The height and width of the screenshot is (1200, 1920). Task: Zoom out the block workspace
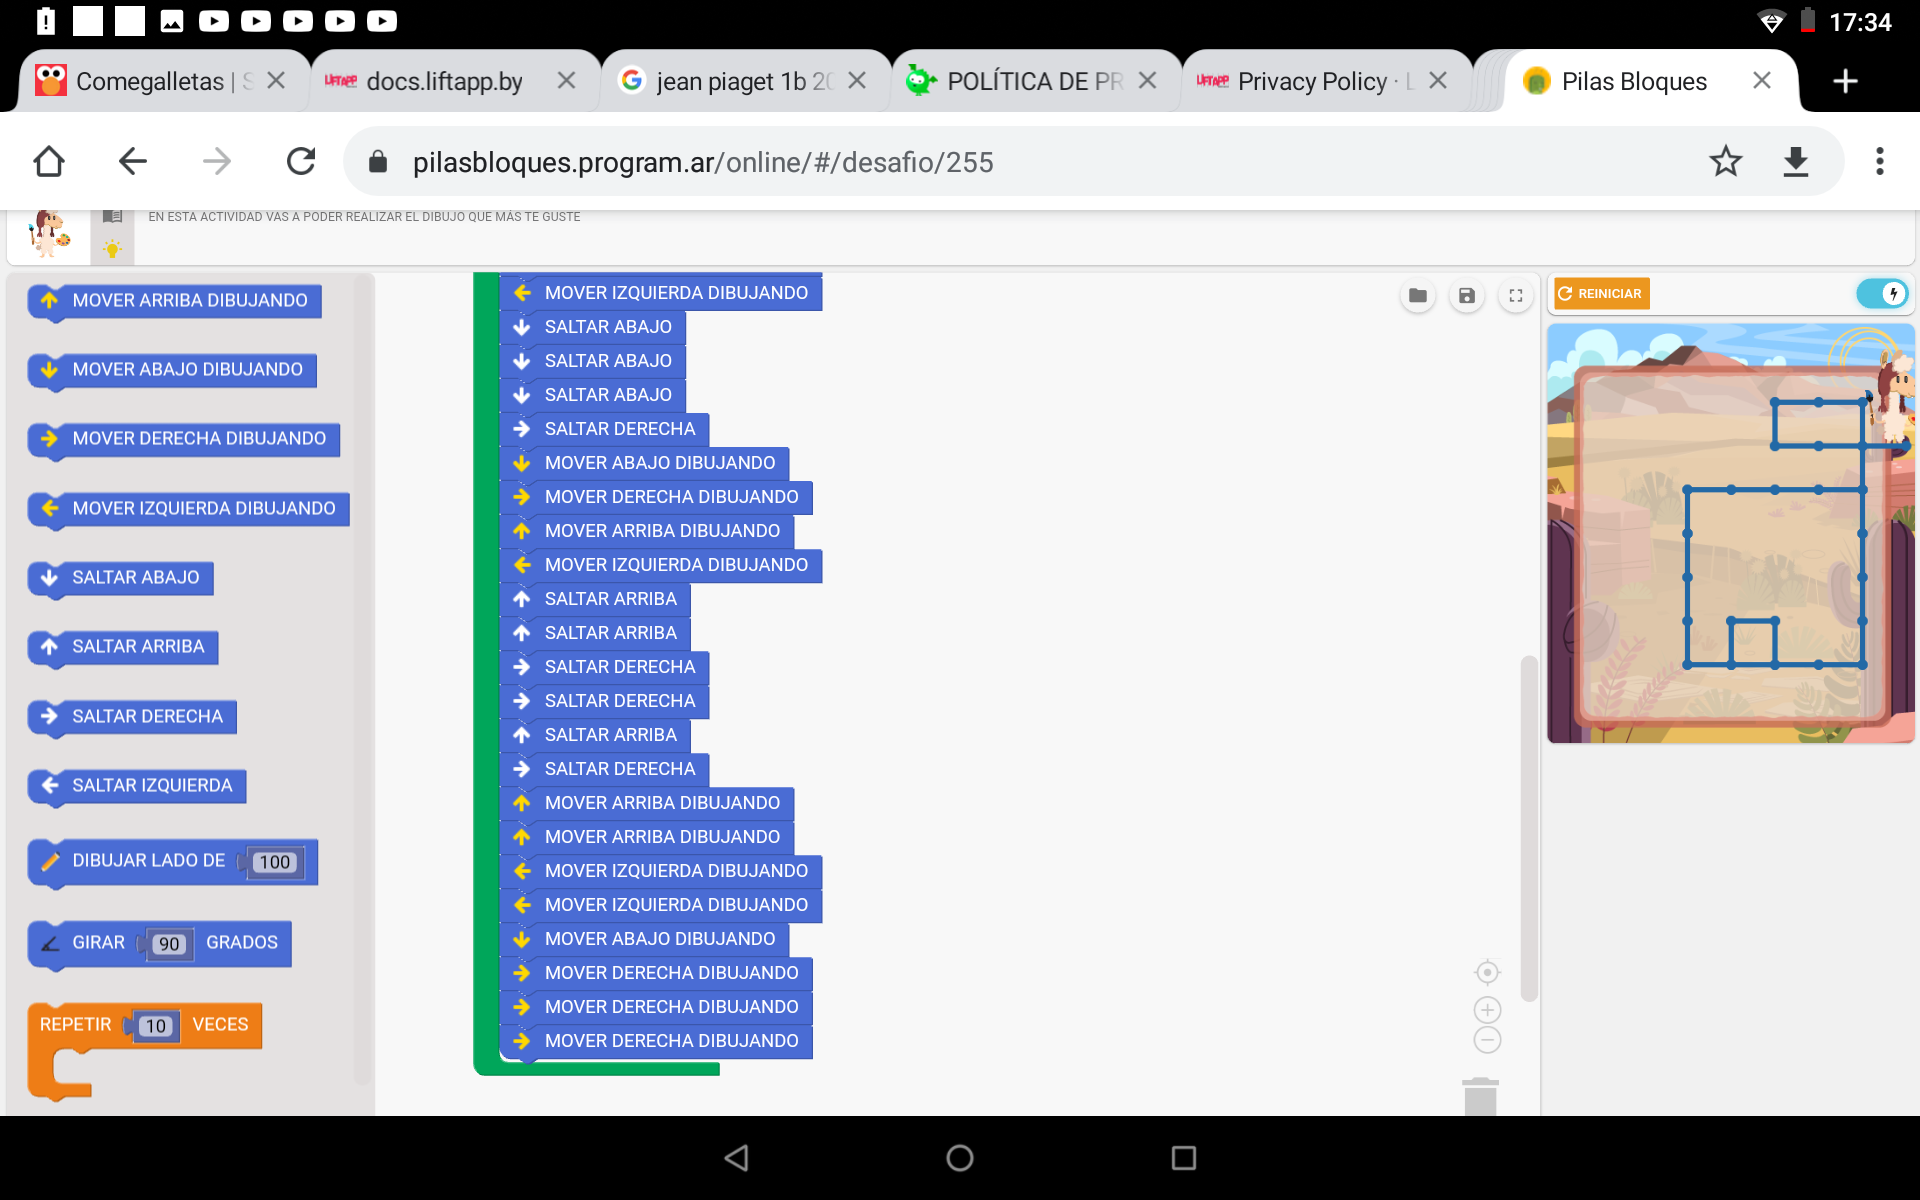(x=1487, y=1040)
